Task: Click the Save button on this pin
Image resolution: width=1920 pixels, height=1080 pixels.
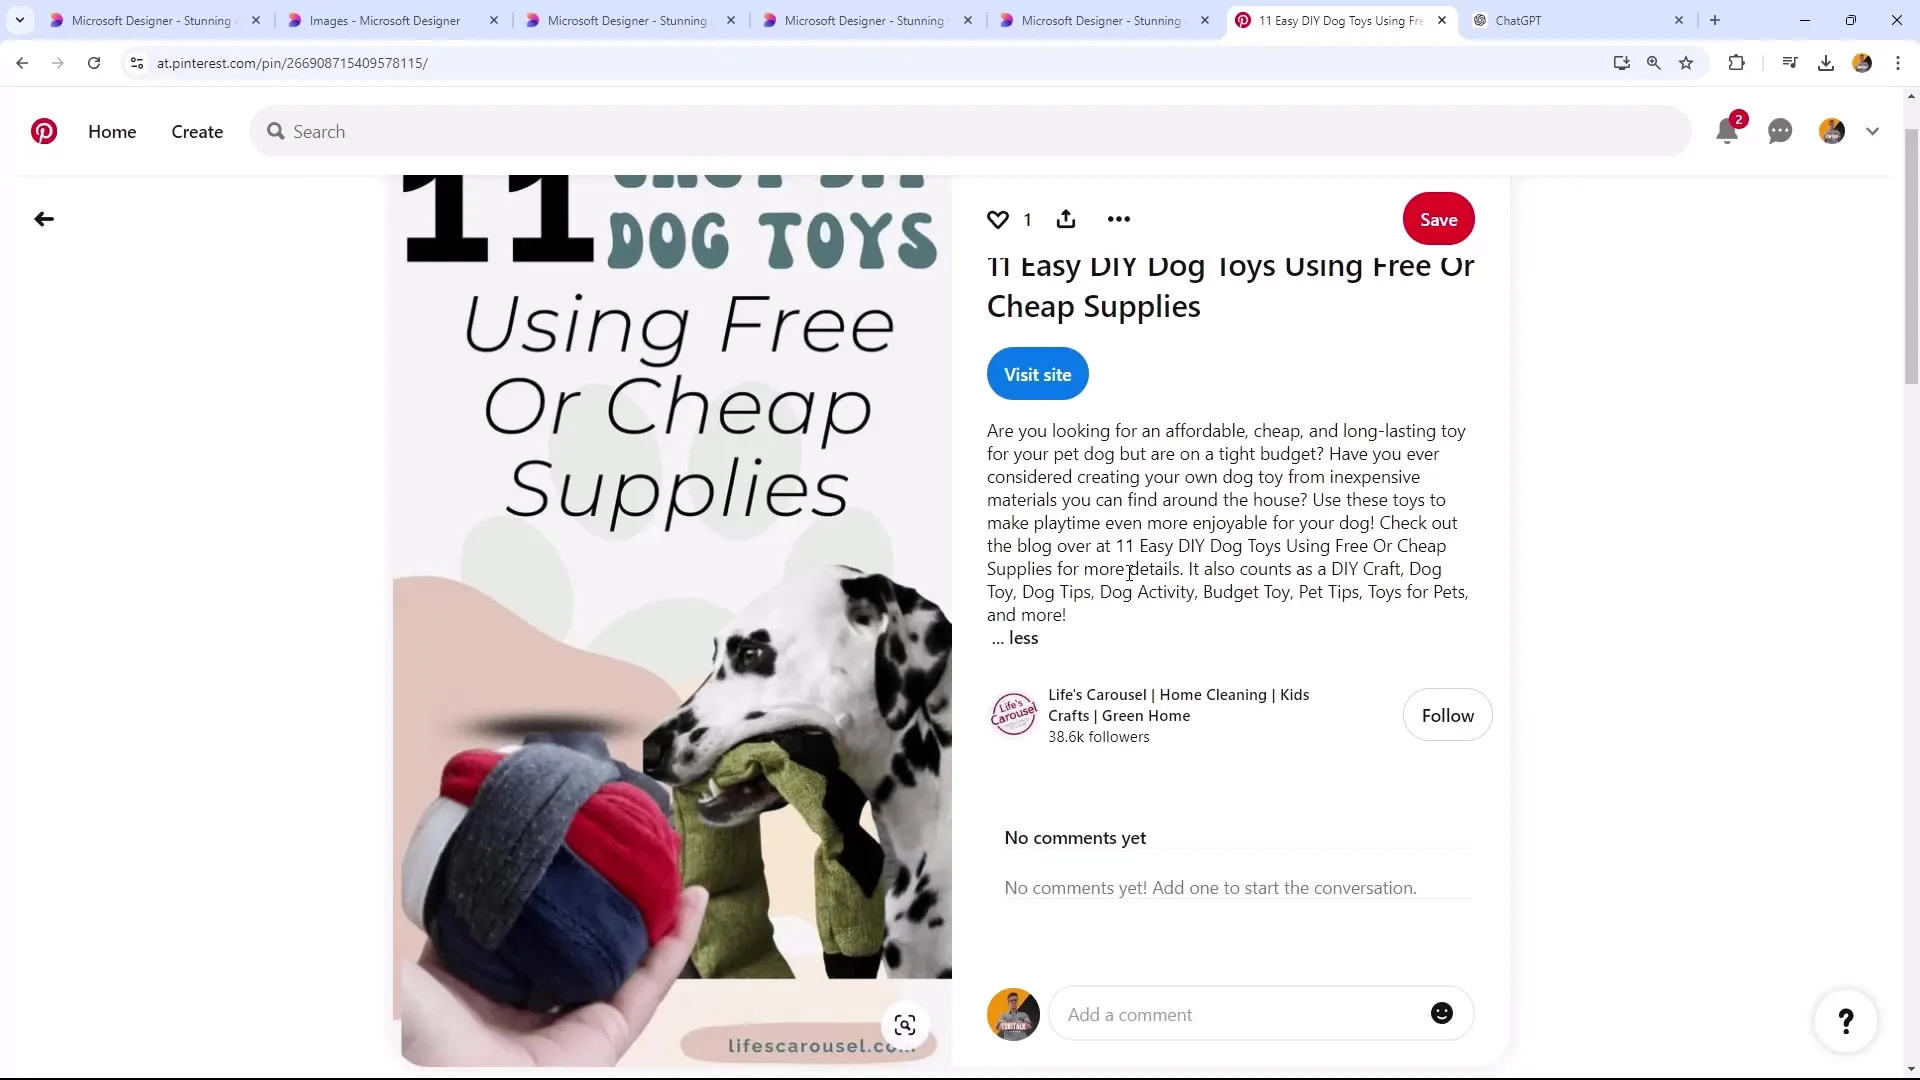Action: click(x=1439, y=219)
